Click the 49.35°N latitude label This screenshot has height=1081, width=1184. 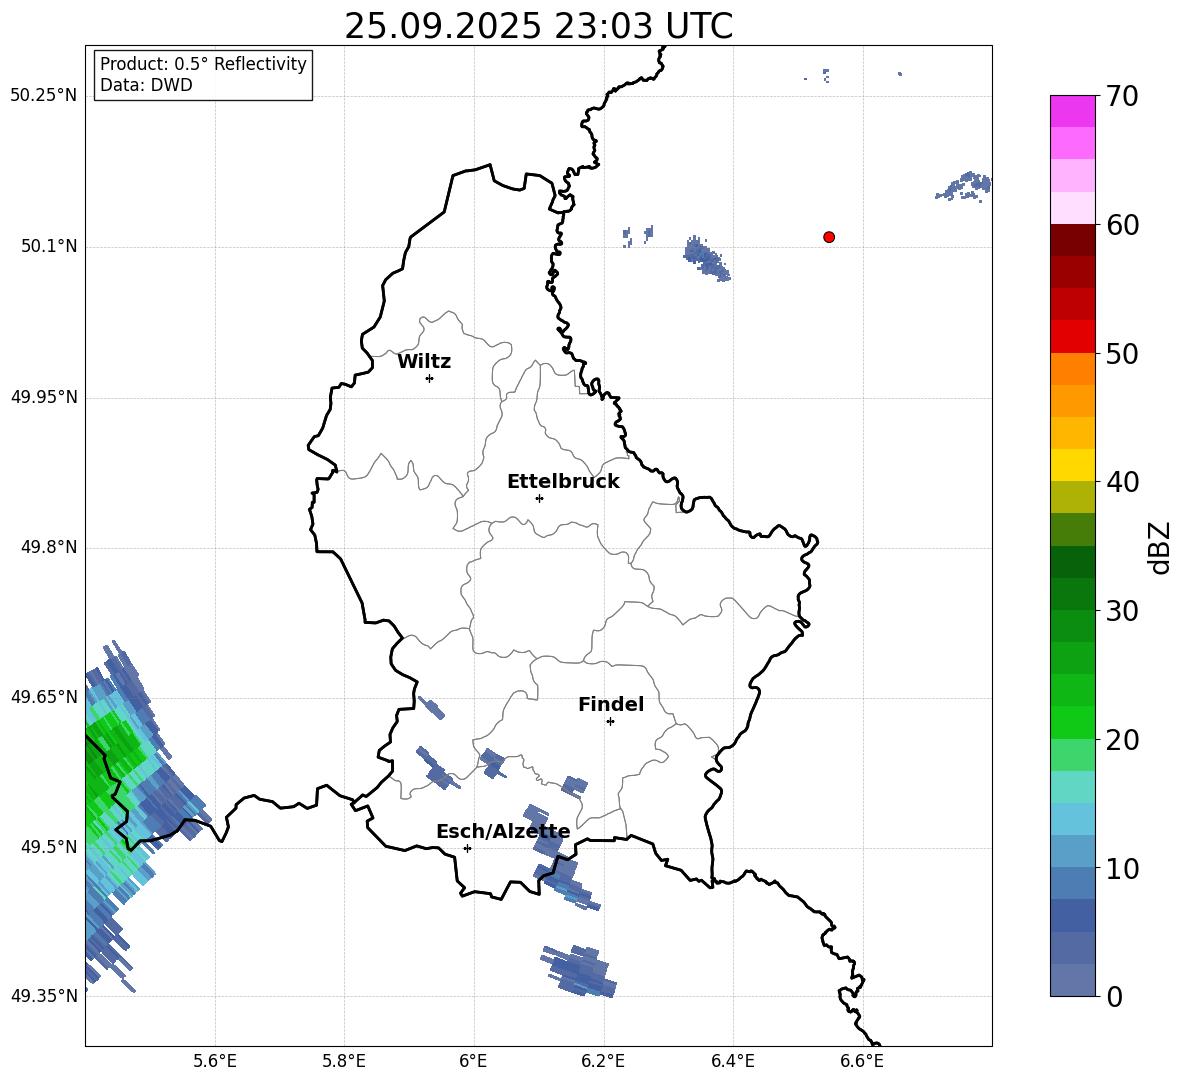click(44, 996)
